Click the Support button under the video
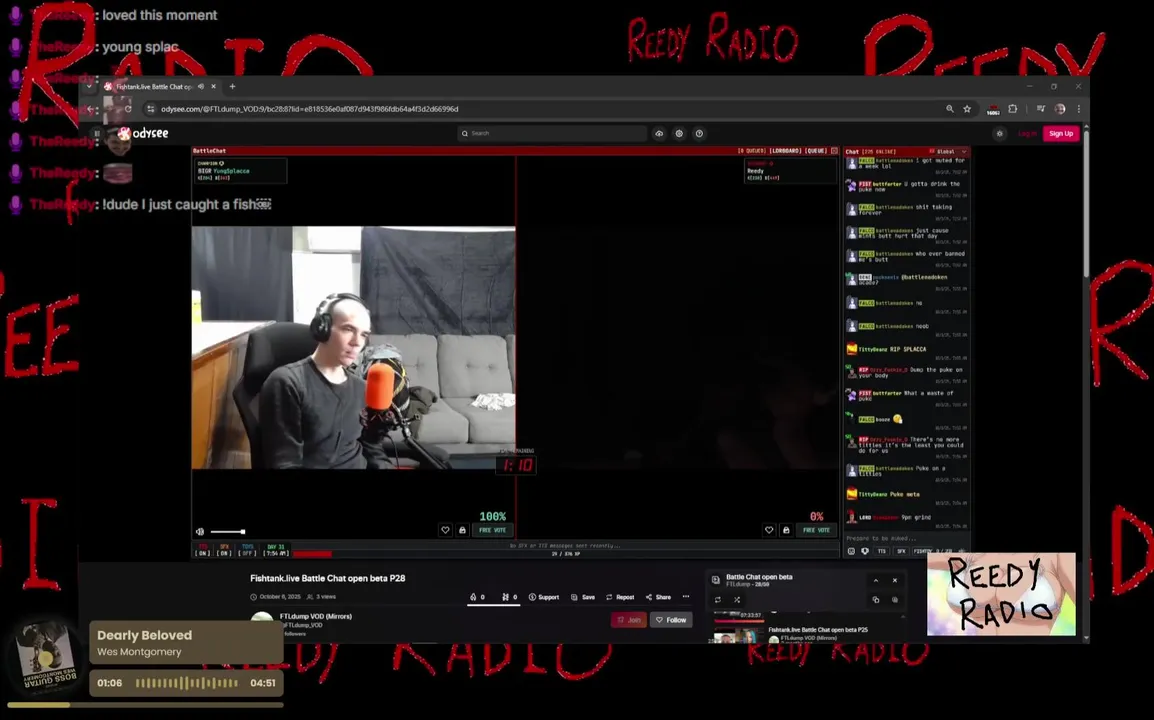1154x720 pixels. [544, 597]
